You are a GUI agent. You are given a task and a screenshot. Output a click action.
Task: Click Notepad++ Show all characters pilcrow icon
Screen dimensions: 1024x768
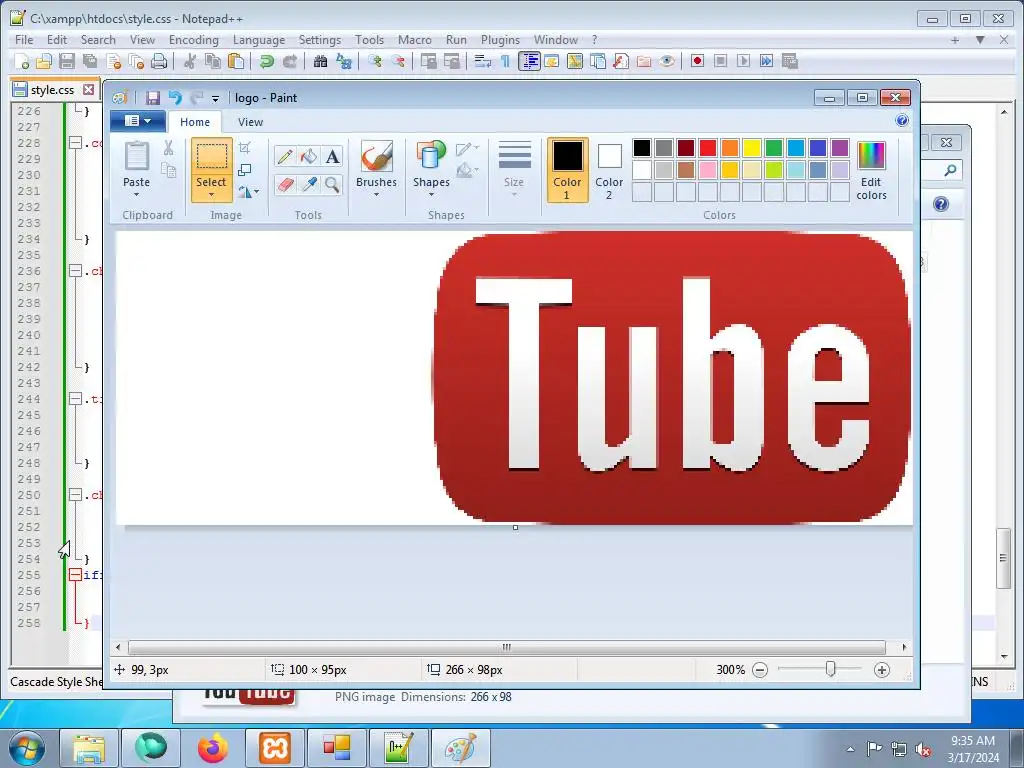pyautogui.click(x=505, y=61)
